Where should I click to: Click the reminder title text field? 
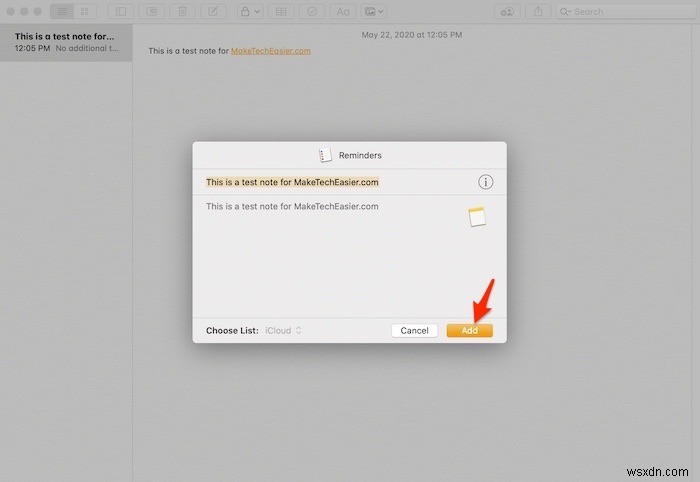tap(292, 182)
